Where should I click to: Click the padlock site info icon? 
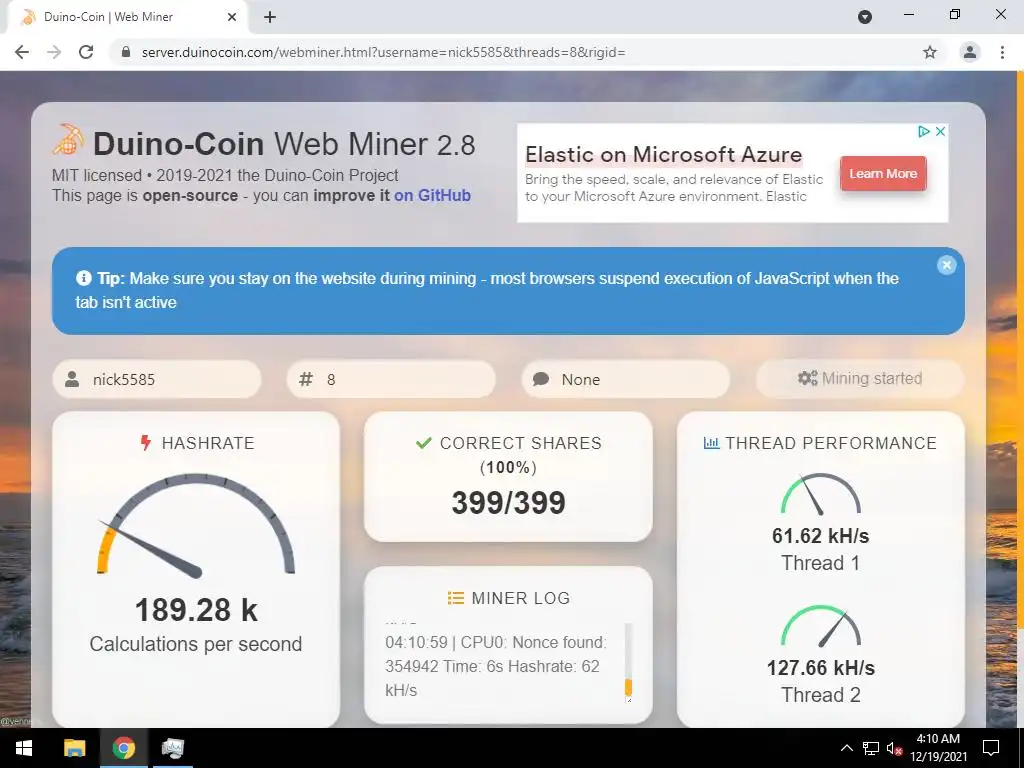tap(126, 52)
